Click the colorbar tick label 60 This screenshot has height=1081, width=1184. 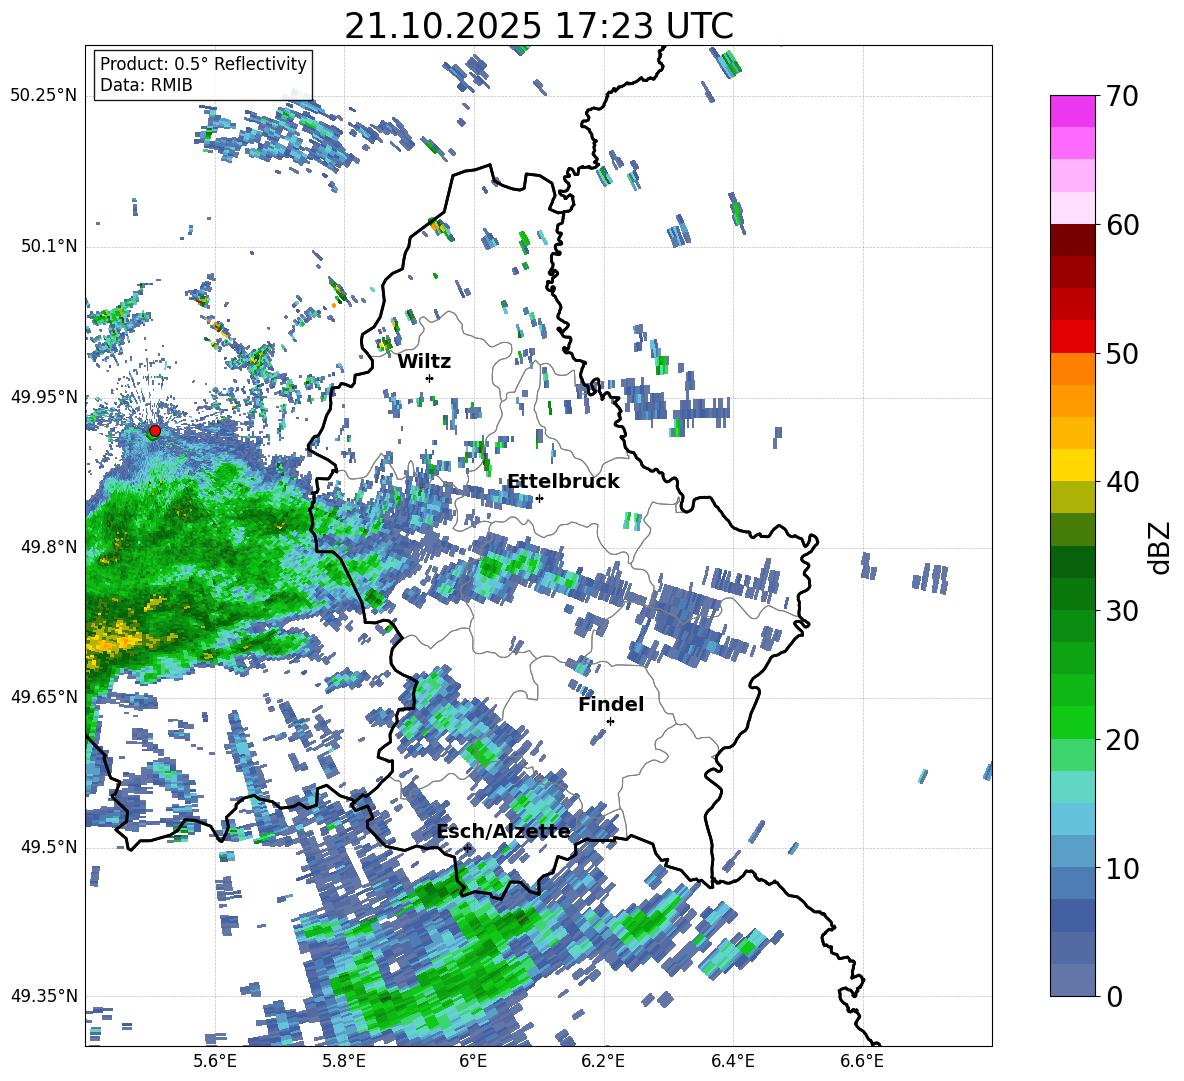coord(1122,225)
